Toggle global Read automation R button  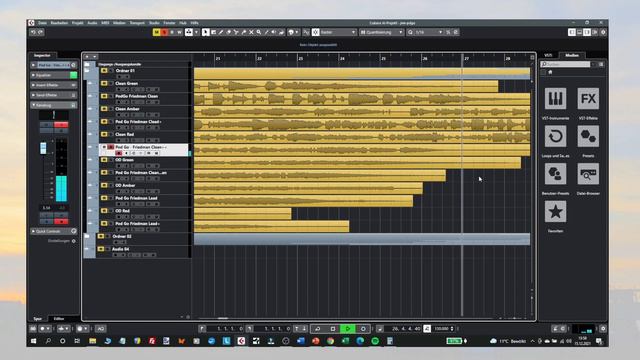point(172,32)
